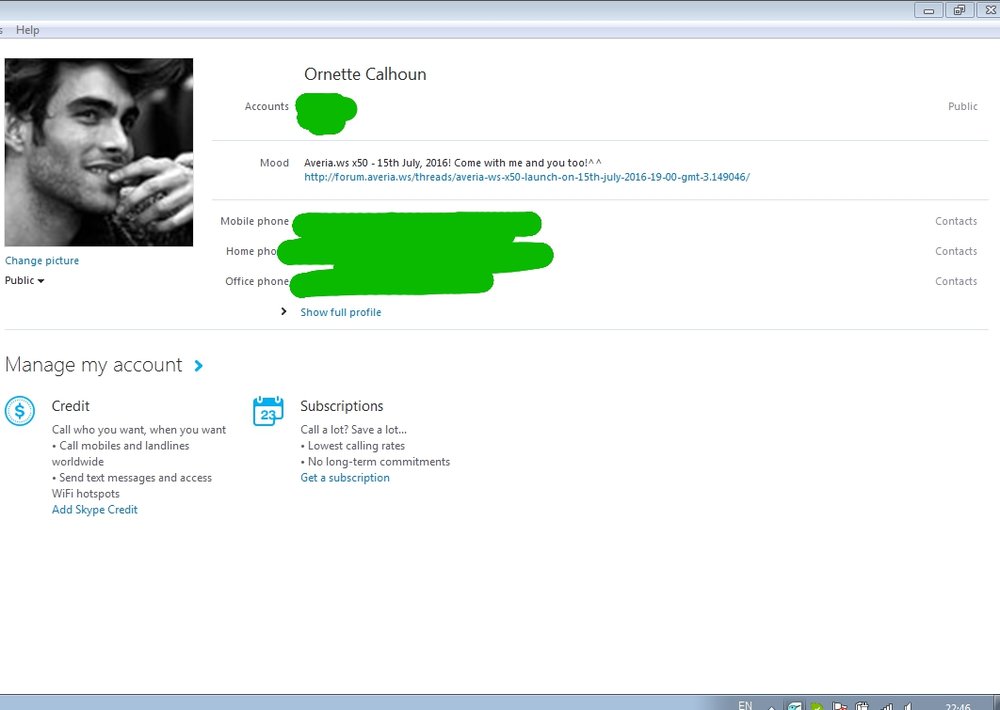Click the profile picture thumbnail
The image size is (1000, 710).
(x=99, y=152)
